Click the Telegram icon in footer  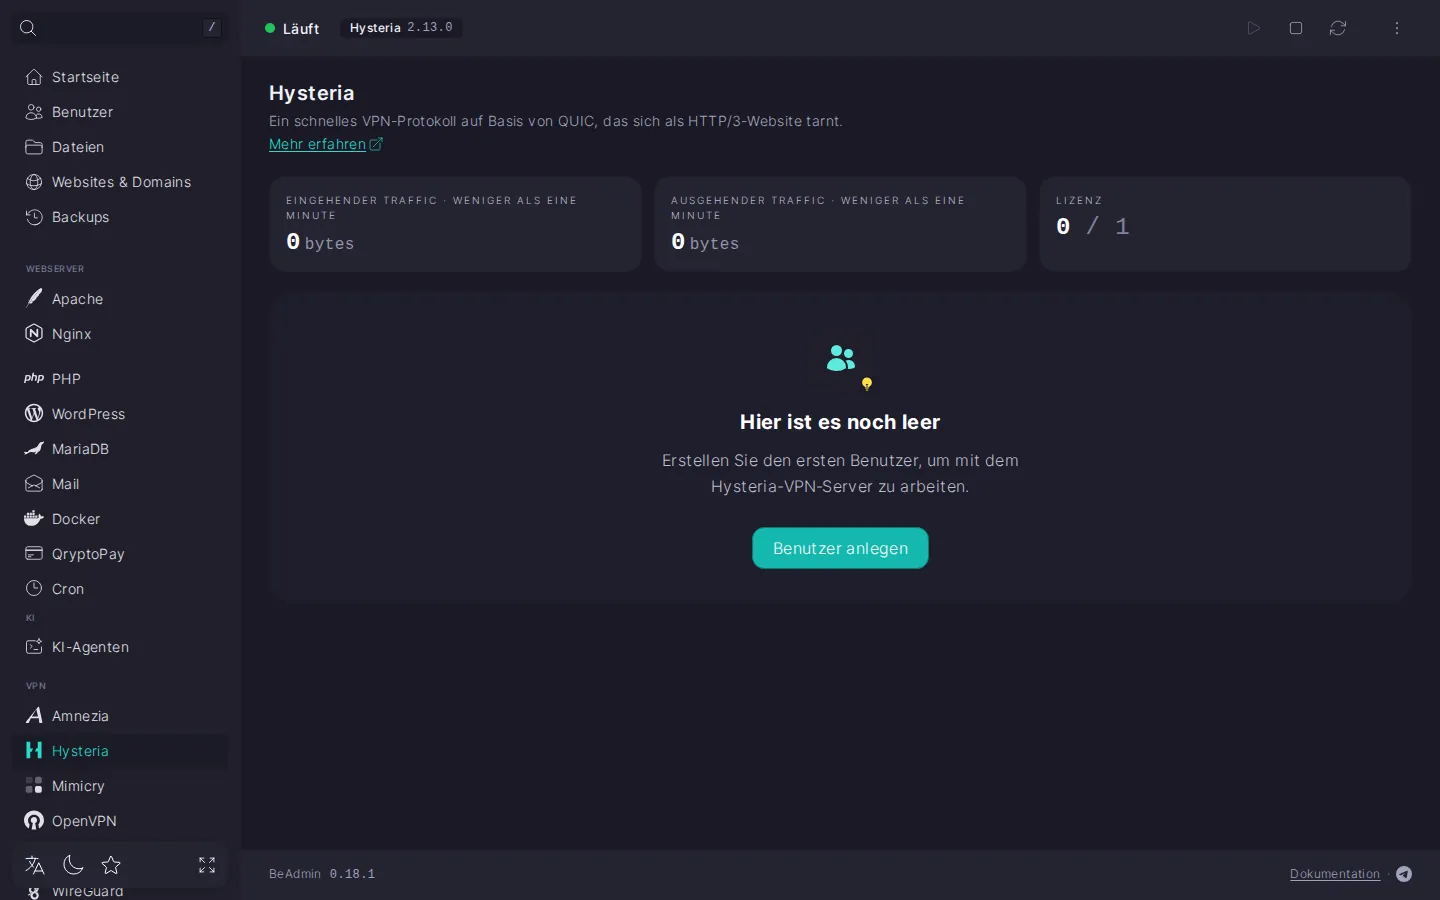click(1404, 874)
